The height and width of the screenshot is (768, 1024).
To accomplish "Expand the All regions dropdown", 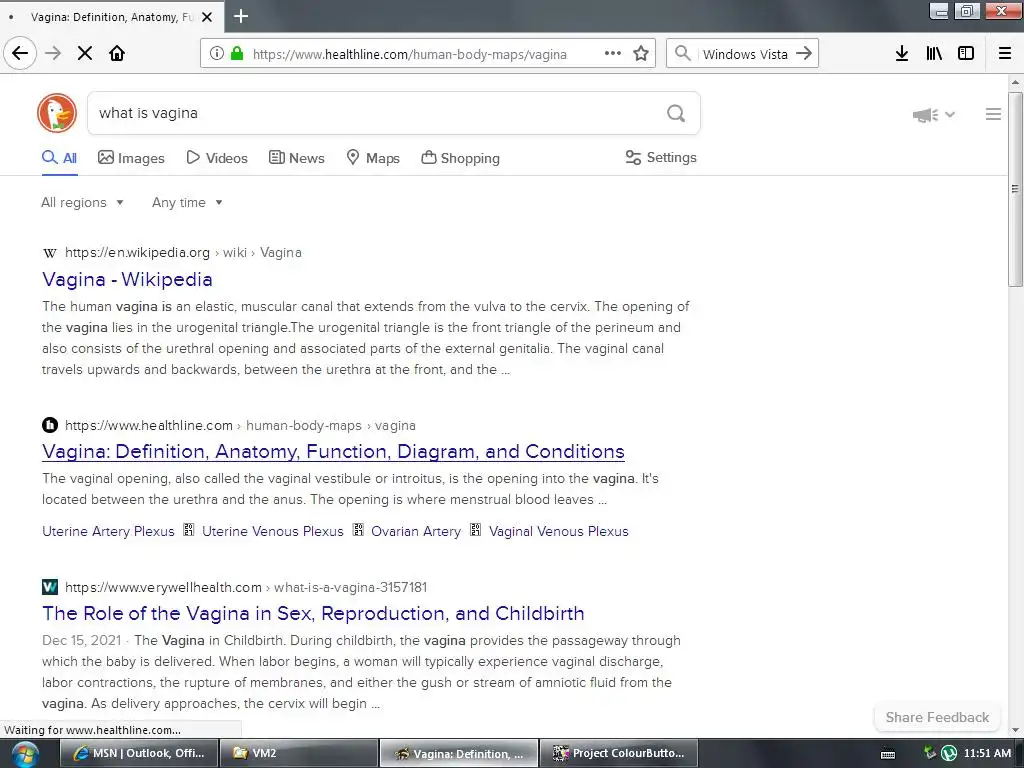I will (x=82, y=202).
